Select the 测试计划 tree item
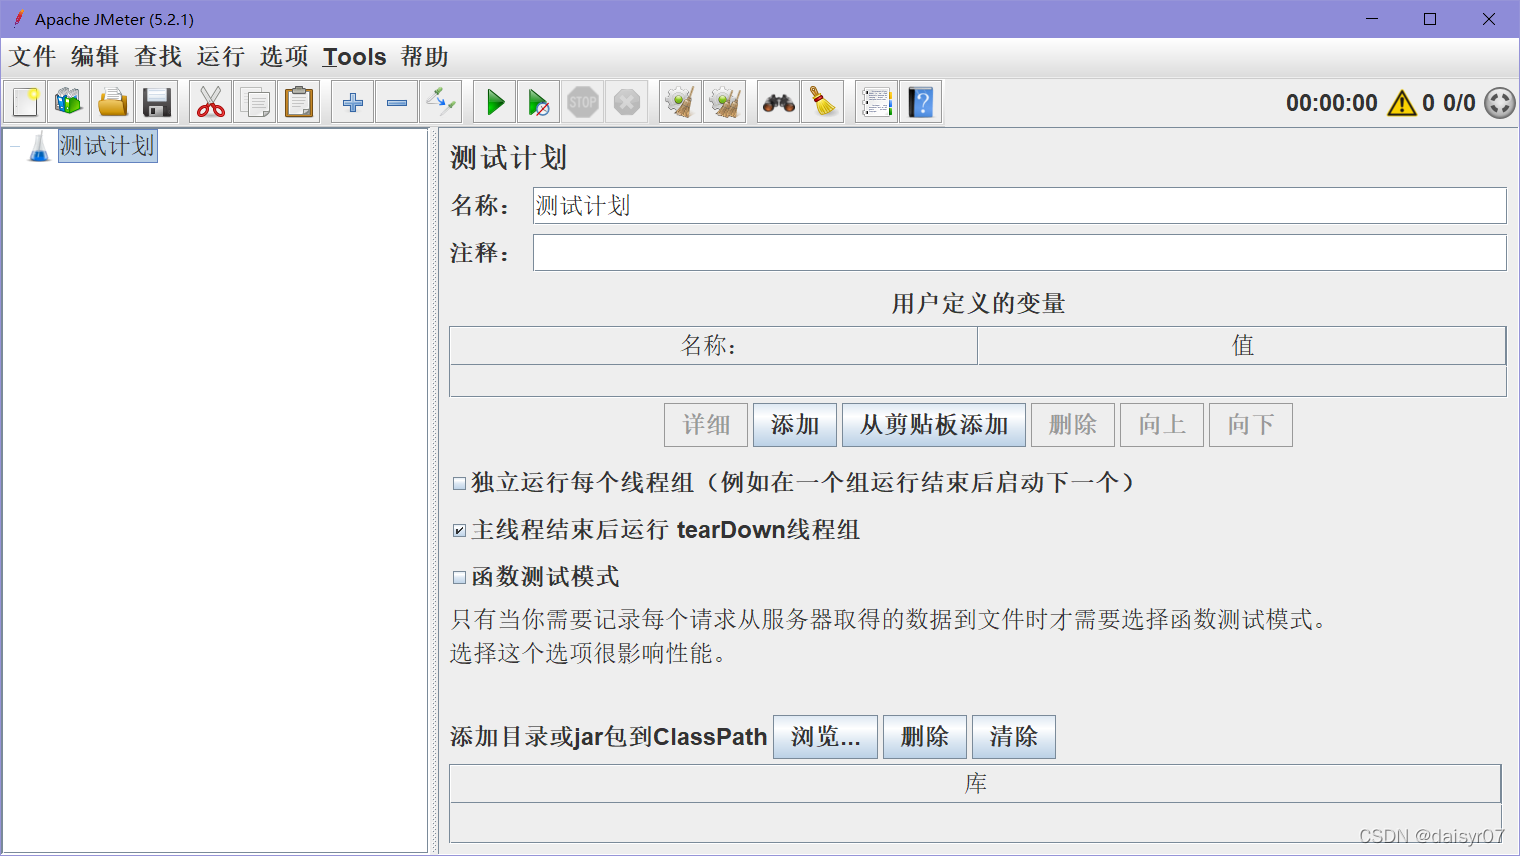Viewport: 1520px width, 856px height. pyautogui.click(x=107, y=146)
